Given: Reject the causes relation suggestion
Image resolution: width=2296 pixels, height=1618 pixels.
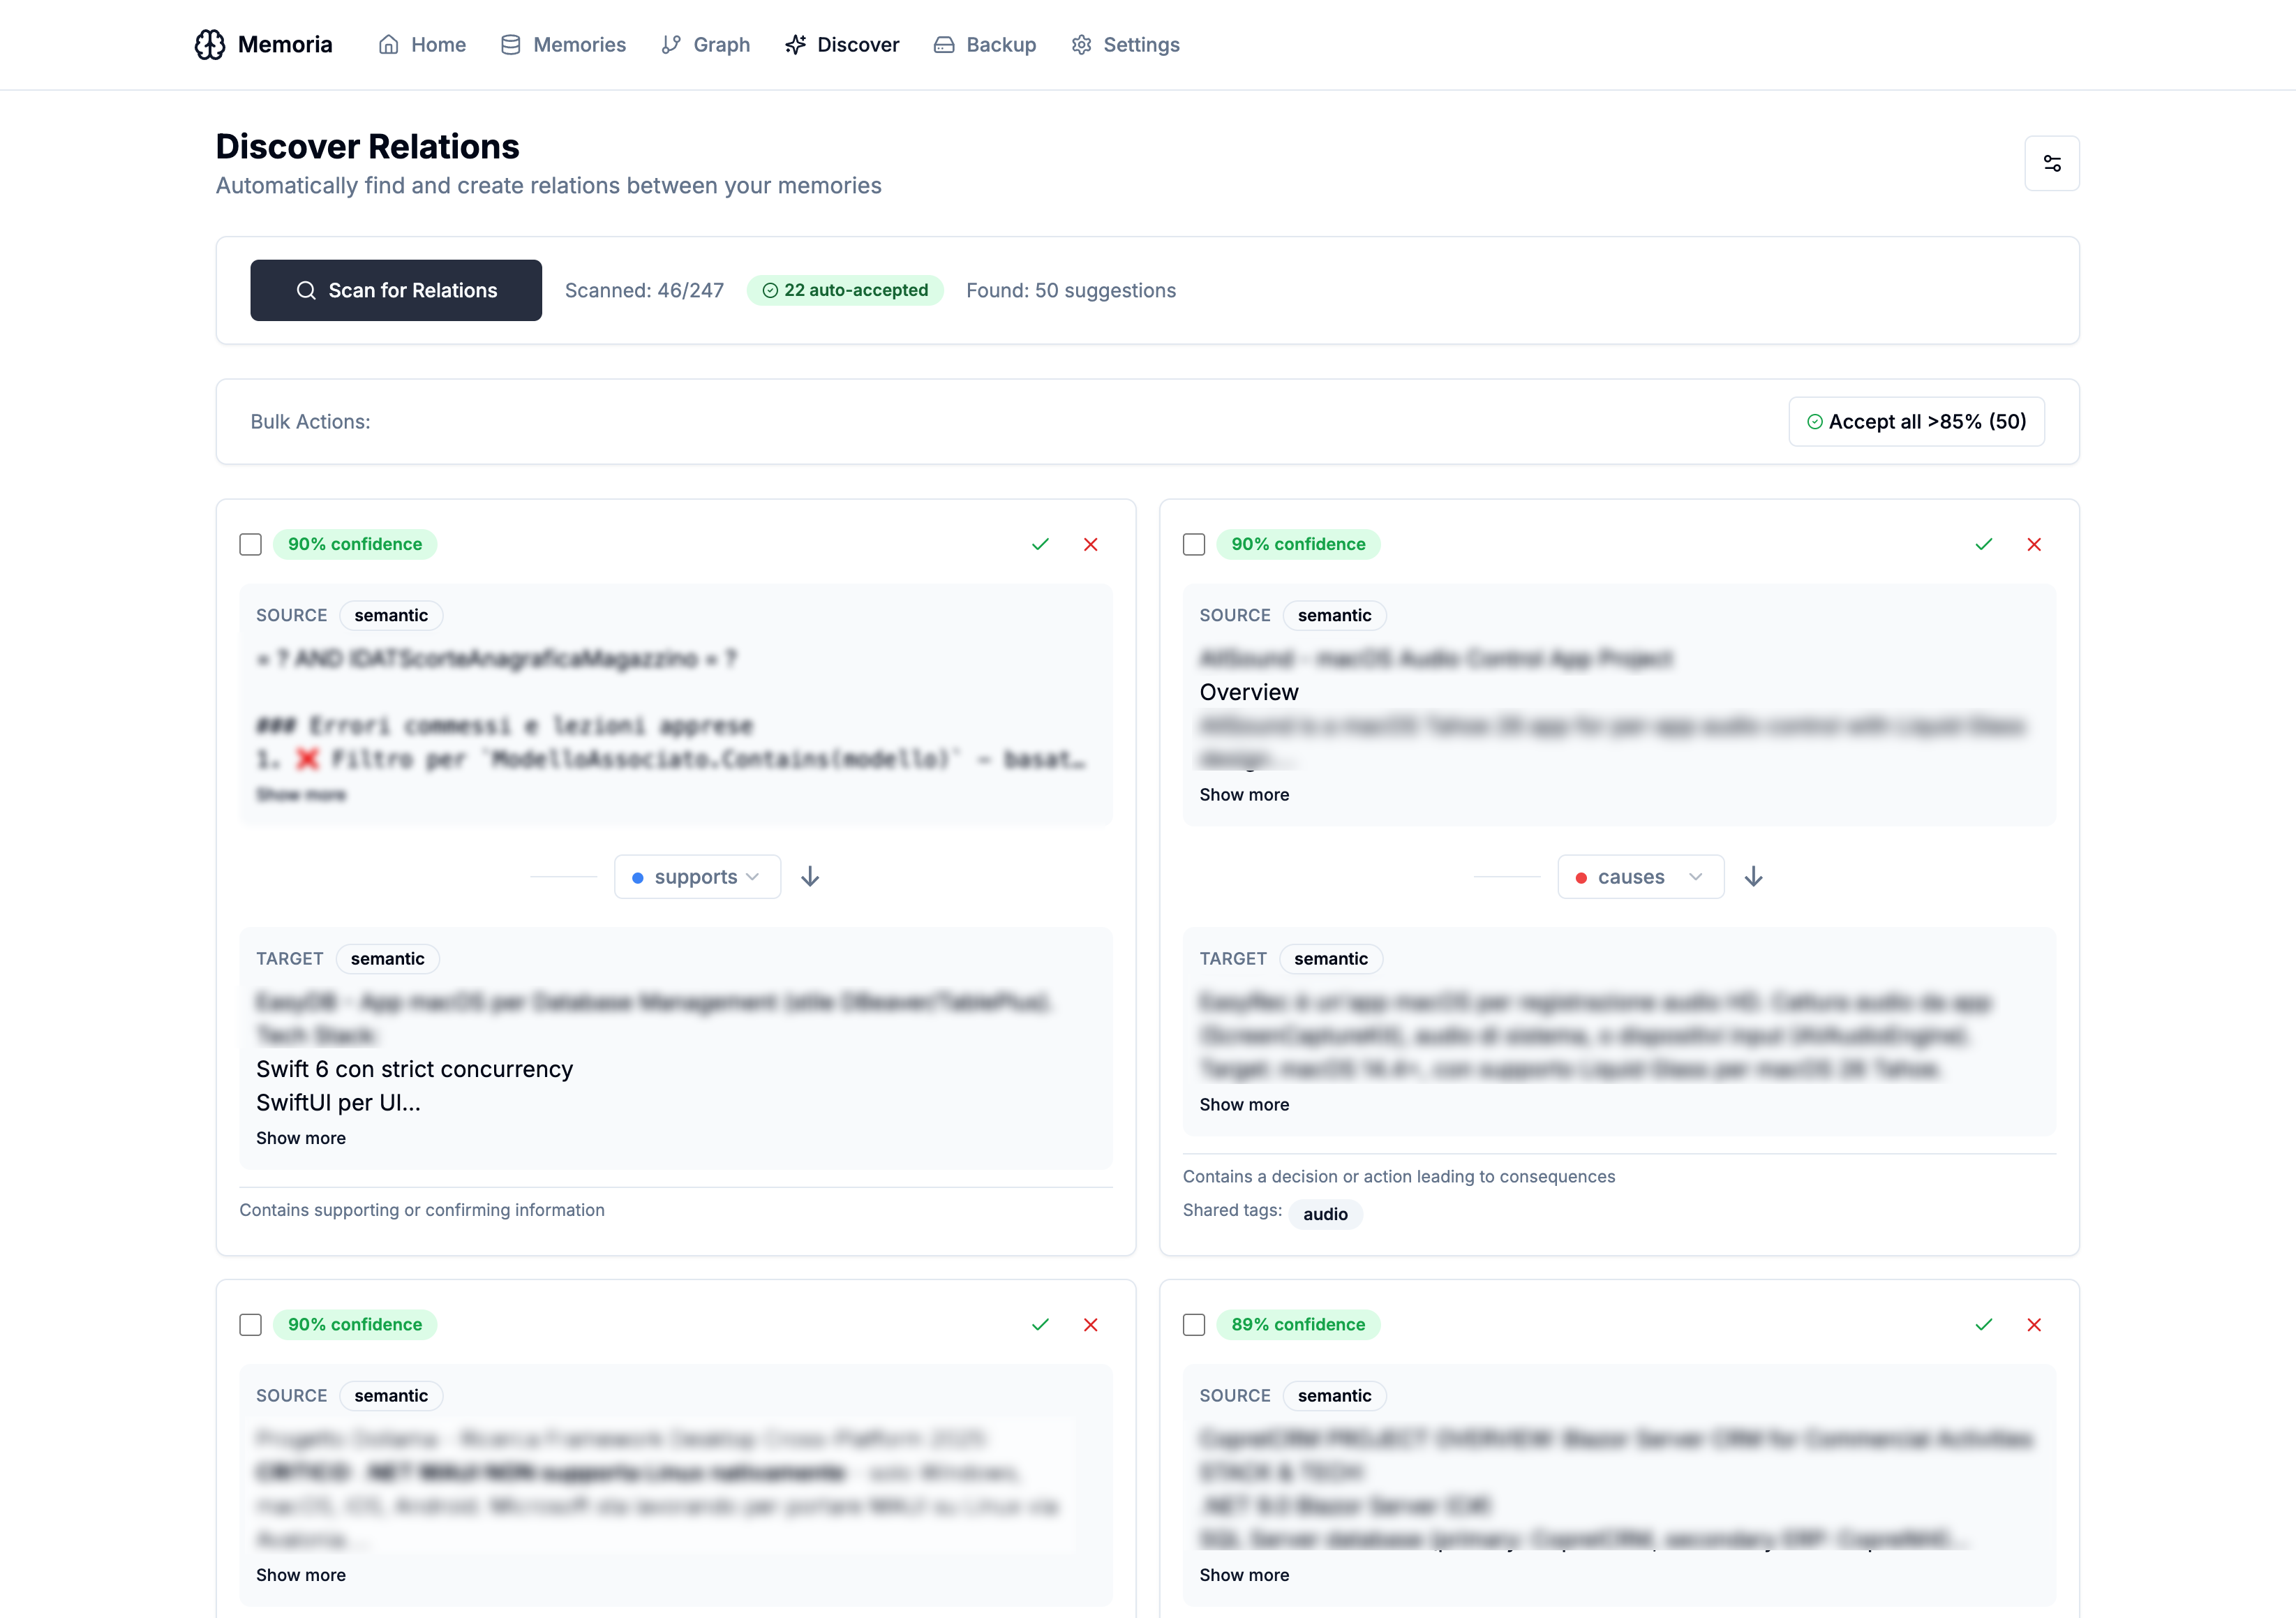Looking at the screenshot, I should (2033, 544).
